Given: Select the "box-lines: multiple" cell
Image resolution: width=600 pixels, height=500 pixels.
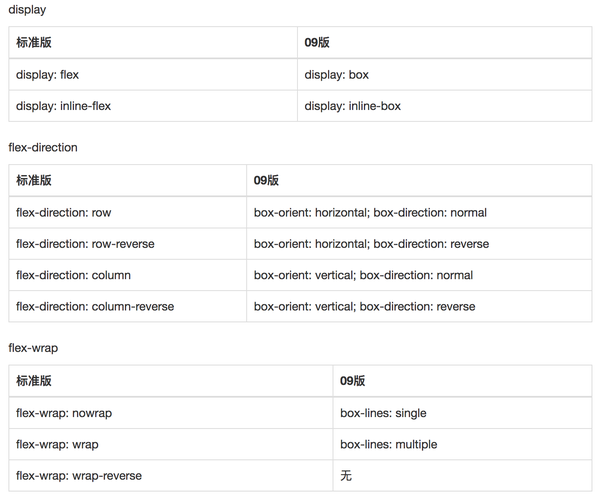Looking at the screenshot, I should point(388,444).
